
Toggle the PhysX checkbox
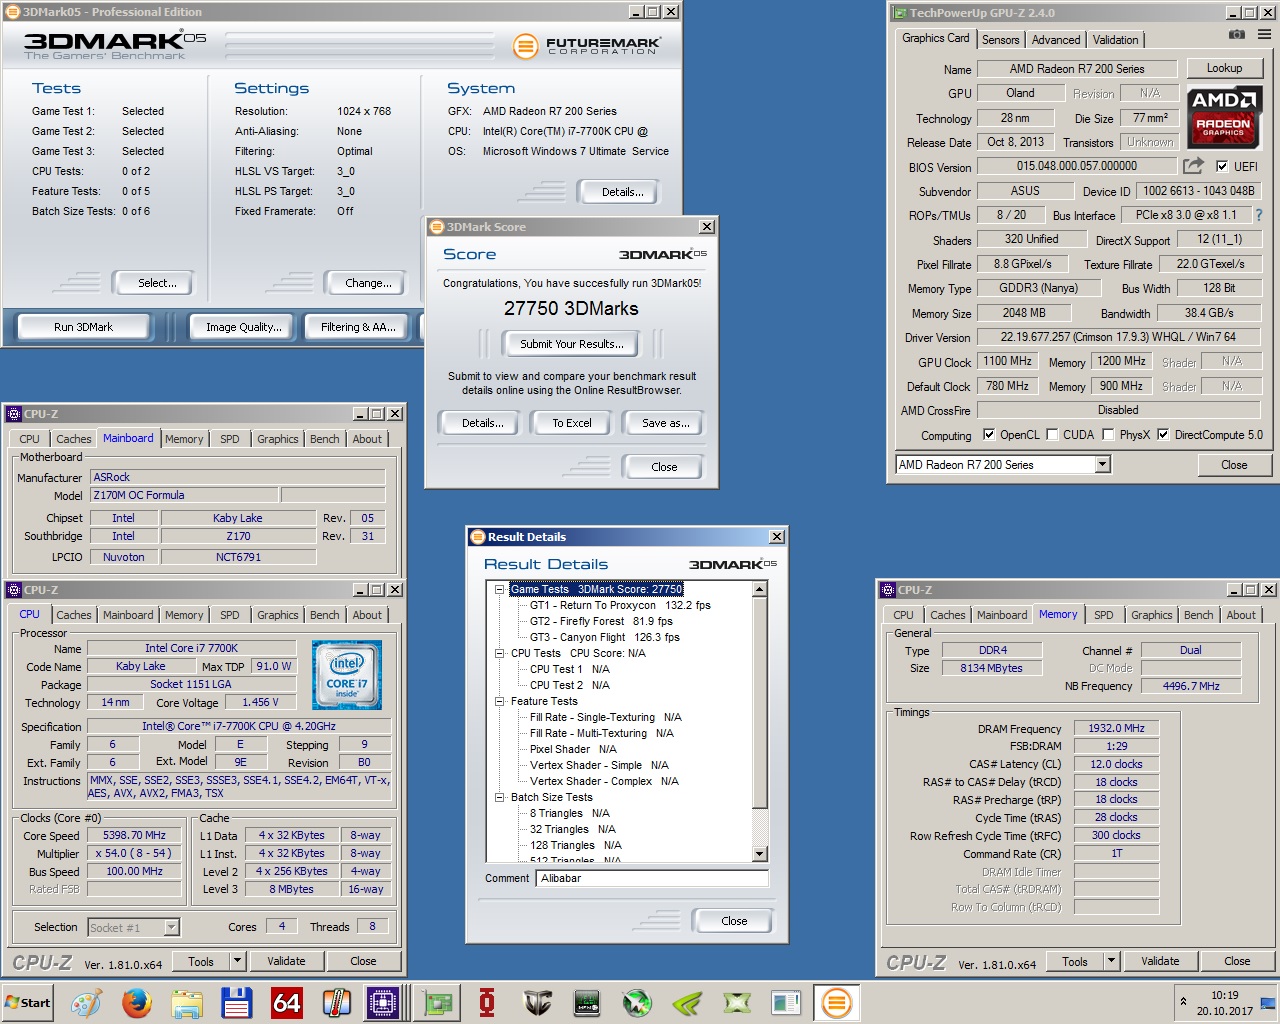coord(1108,435)
